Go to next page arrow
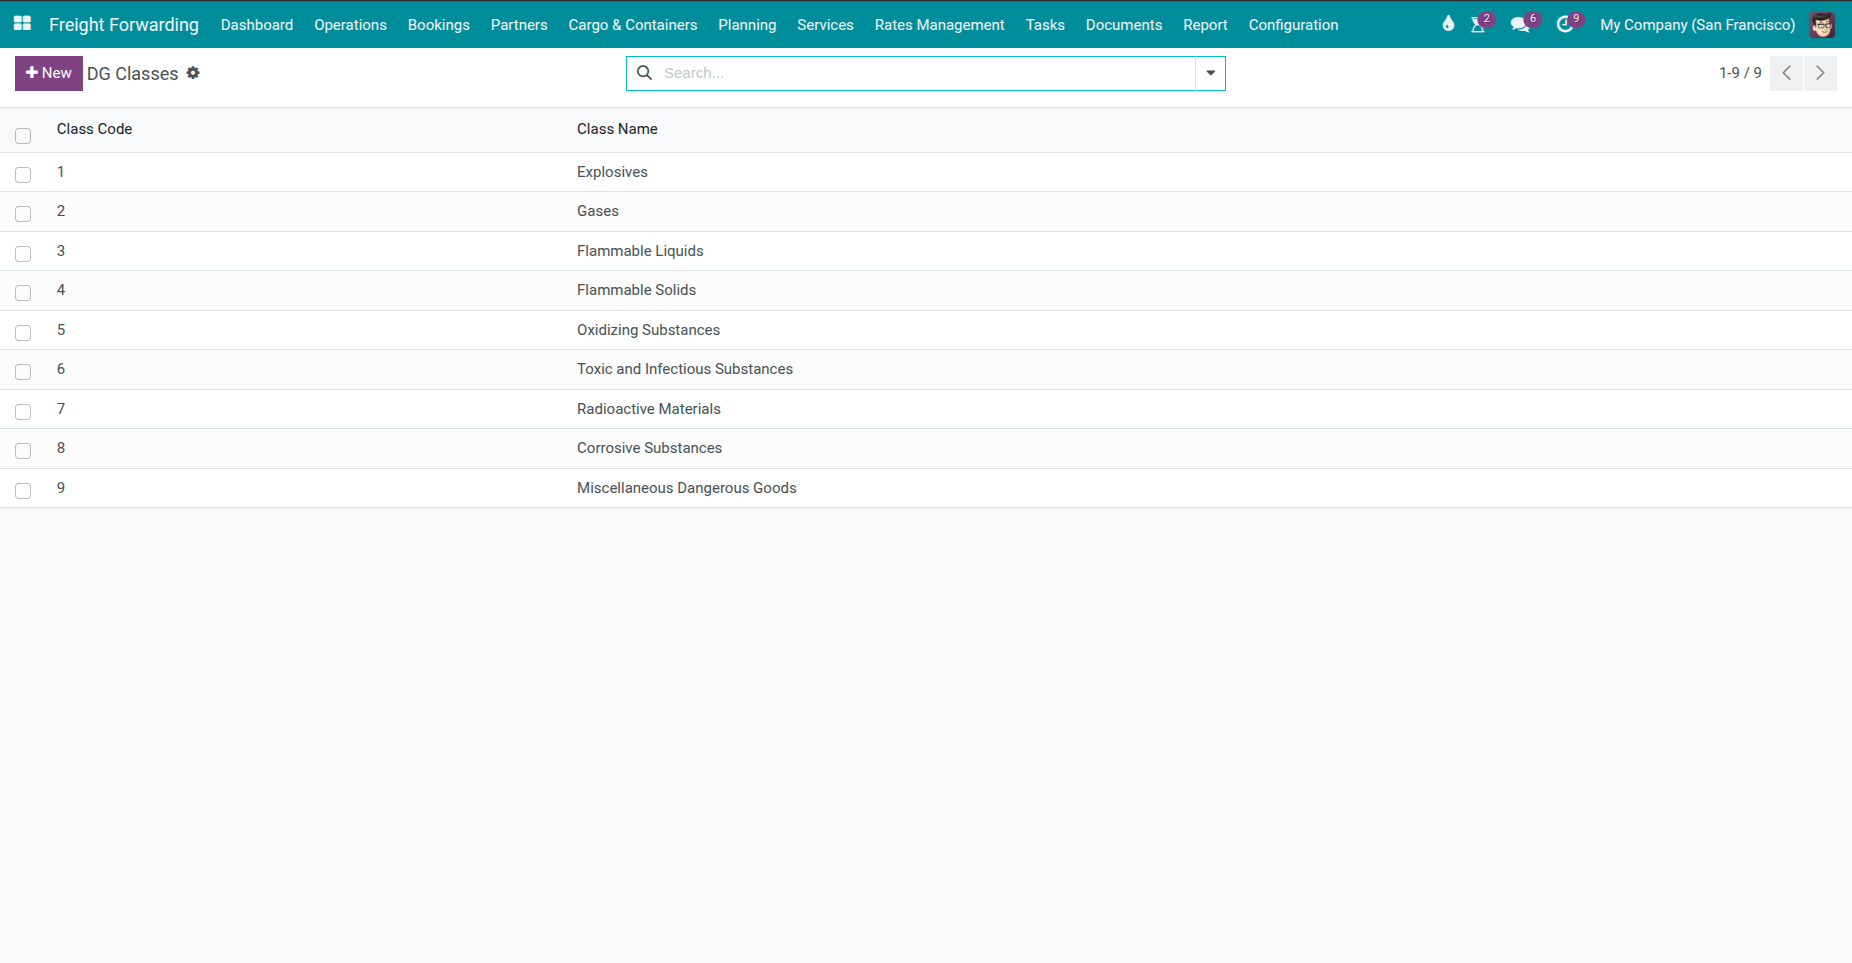 tap(1820, 73)
